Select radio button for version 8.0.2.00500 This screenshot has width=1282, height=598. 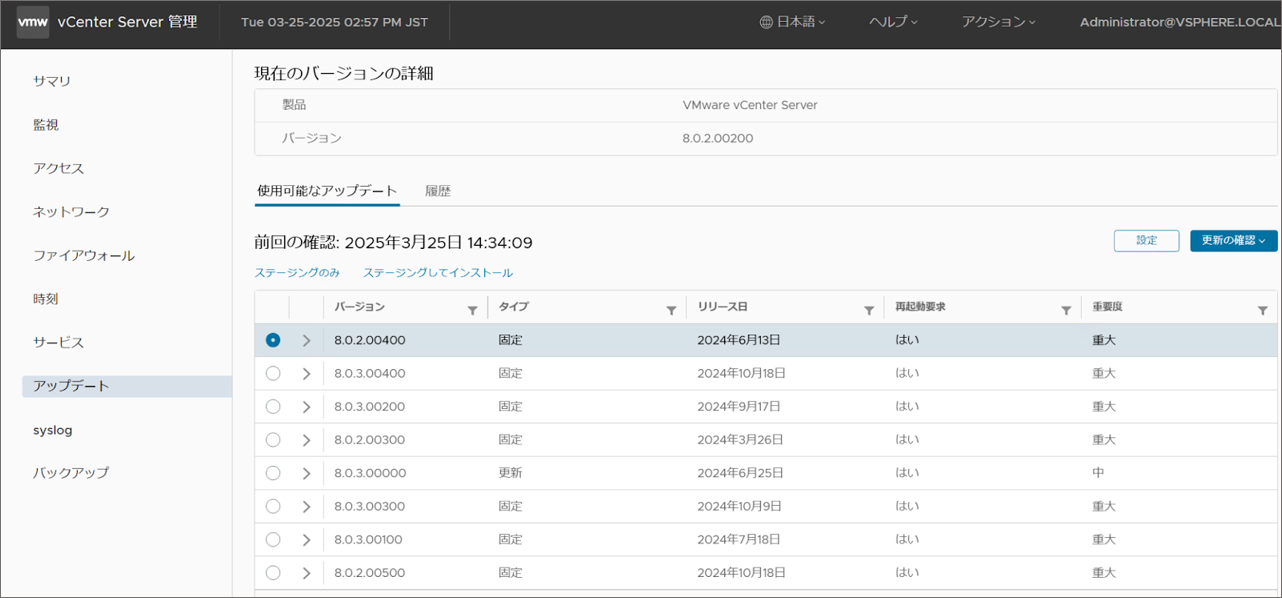click(273, 573)
